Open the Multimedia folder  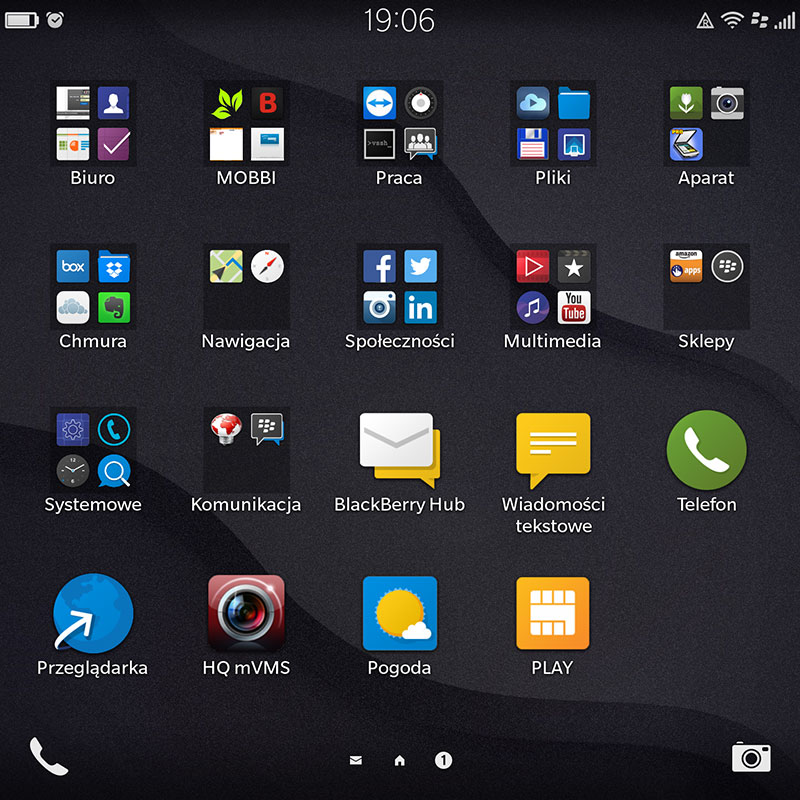pos(553,287)
